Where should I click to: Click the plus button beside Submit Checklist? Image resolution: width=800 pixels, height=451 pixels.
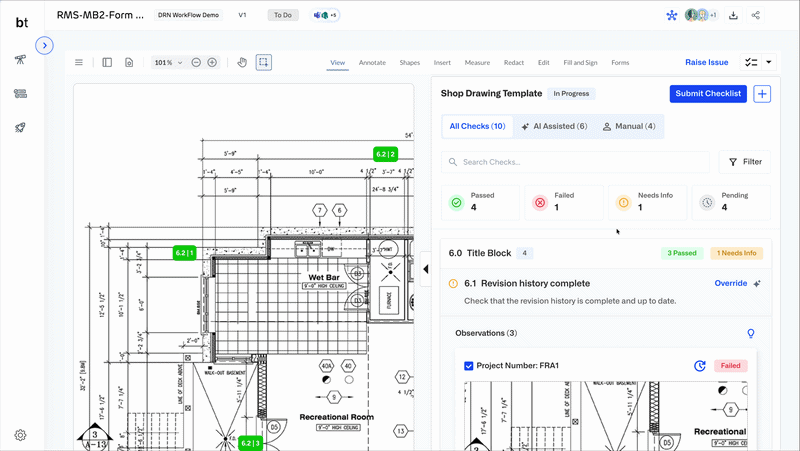(762, 94)
